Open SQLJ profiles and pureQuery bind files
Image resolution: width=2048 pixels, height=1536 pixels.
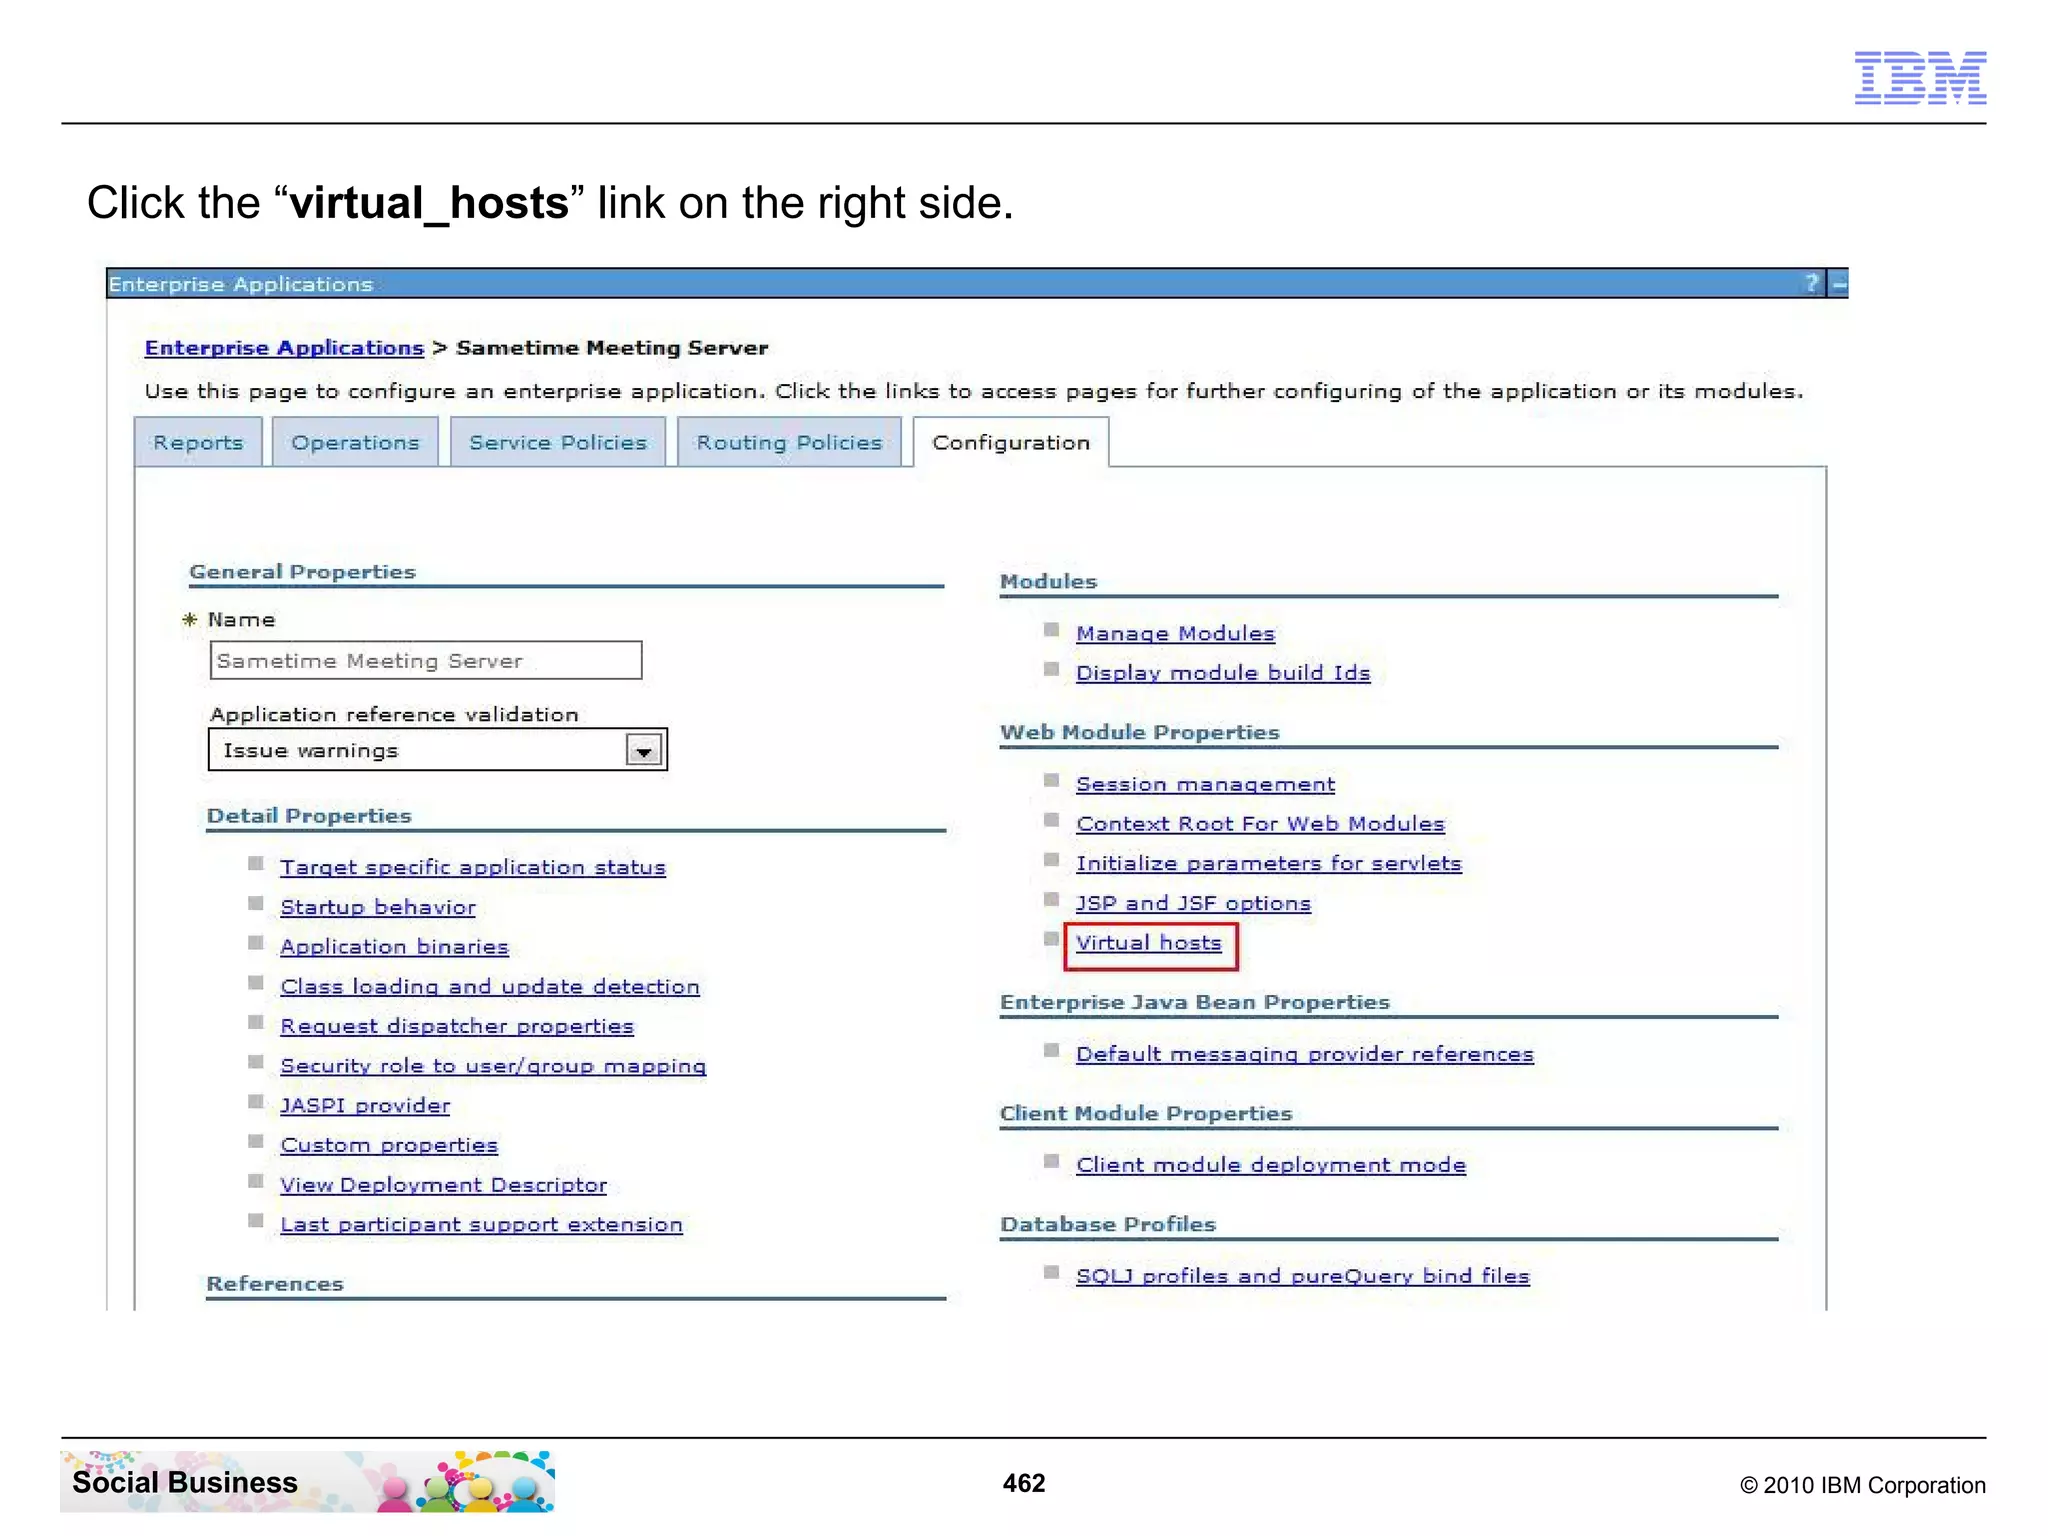click(1303, 1276)
